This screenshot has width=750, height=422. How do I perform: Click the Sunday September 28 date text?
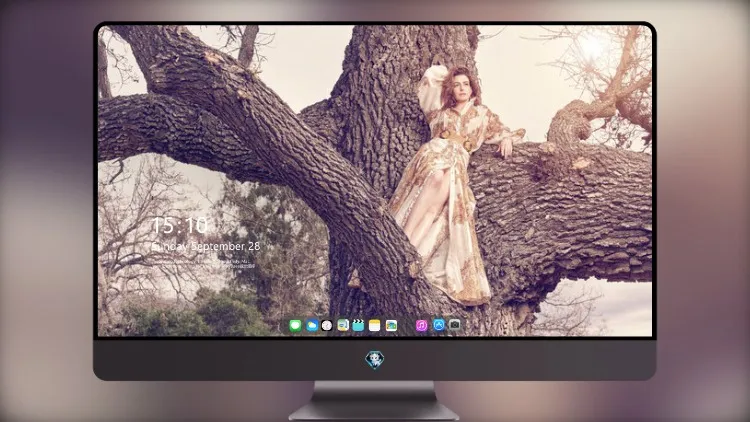[x=206, y=246]
